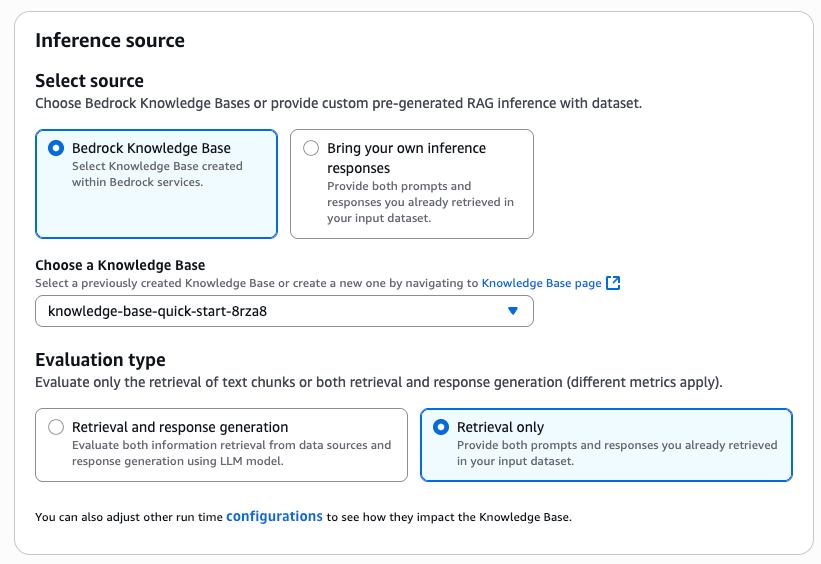
Task: Choose the Bring your own inference responses radio
Action: point(311,148)
